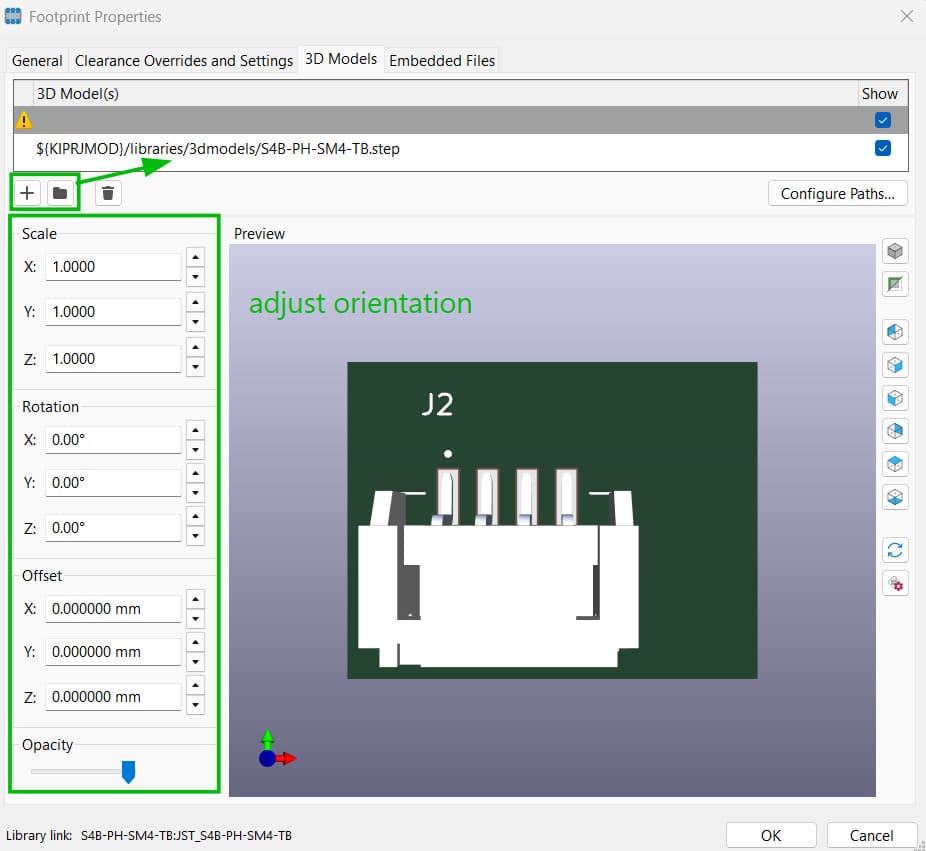Increase Scale X with the up stepper

click(195, 257)
